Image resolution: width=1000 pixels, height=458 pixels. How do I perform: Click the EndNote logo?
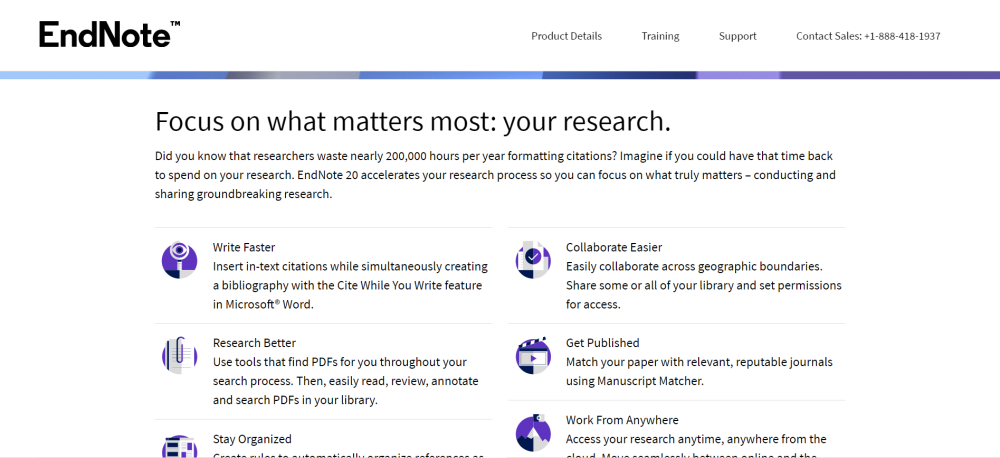[x=109, y=34]
